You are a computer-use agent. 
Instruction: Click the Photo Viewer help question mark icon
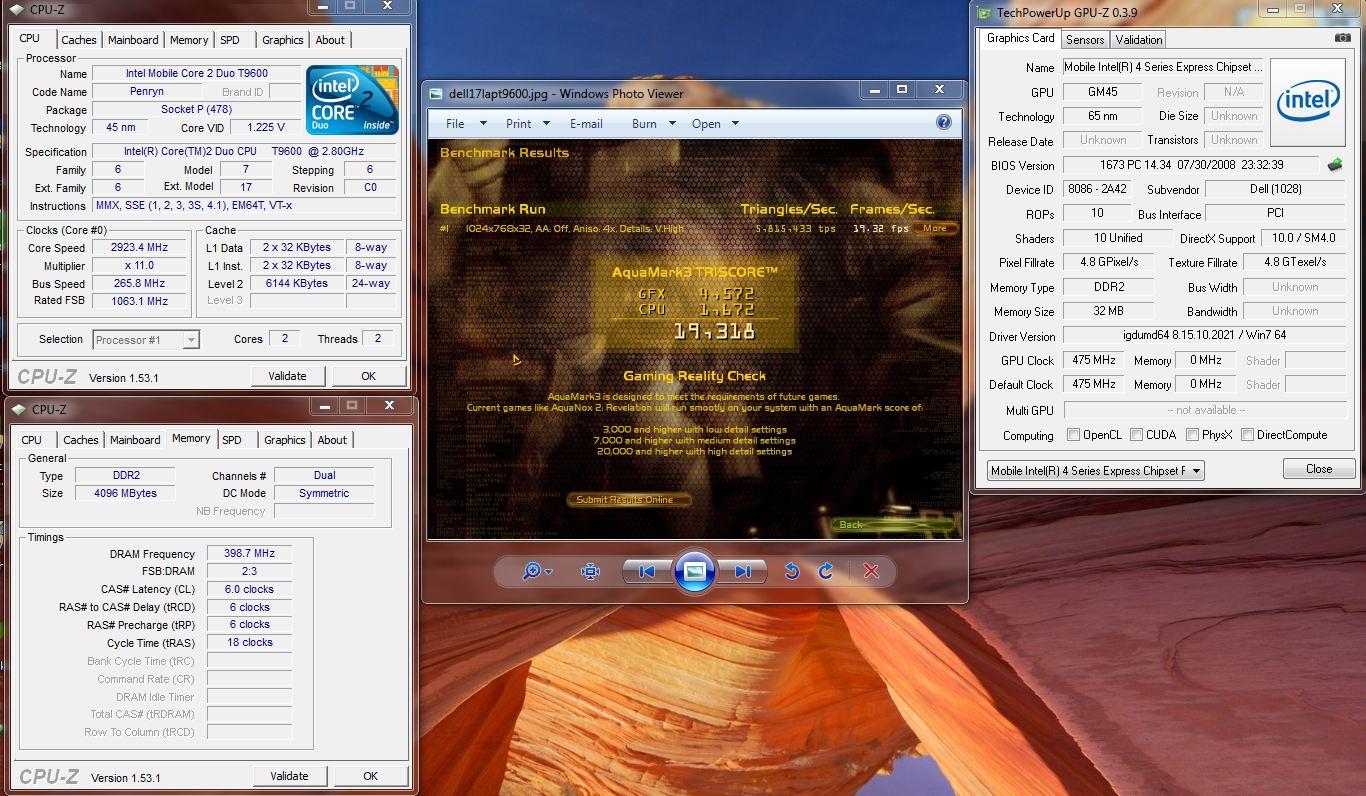click(x=943, y=122)
